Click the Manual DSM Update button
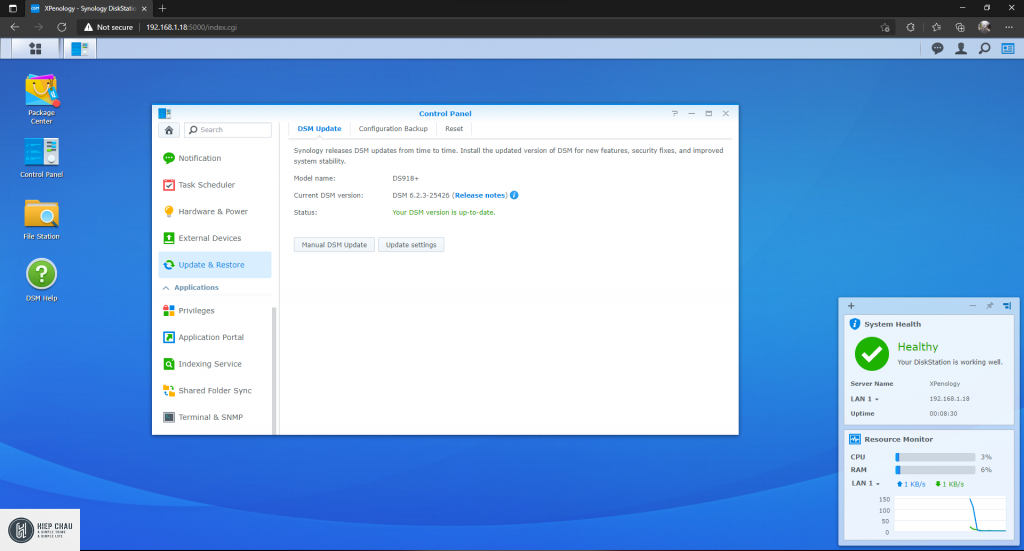Image resolution: width=1024 pixels, height=551 pixels. pos(334,245)
